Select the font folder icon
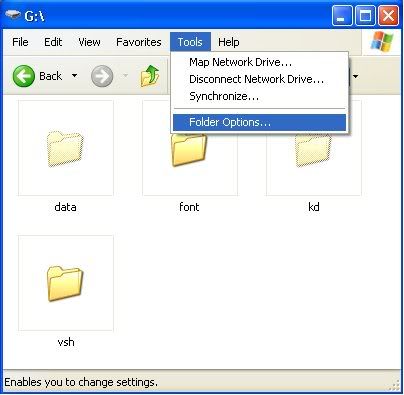 click(189, 149)
